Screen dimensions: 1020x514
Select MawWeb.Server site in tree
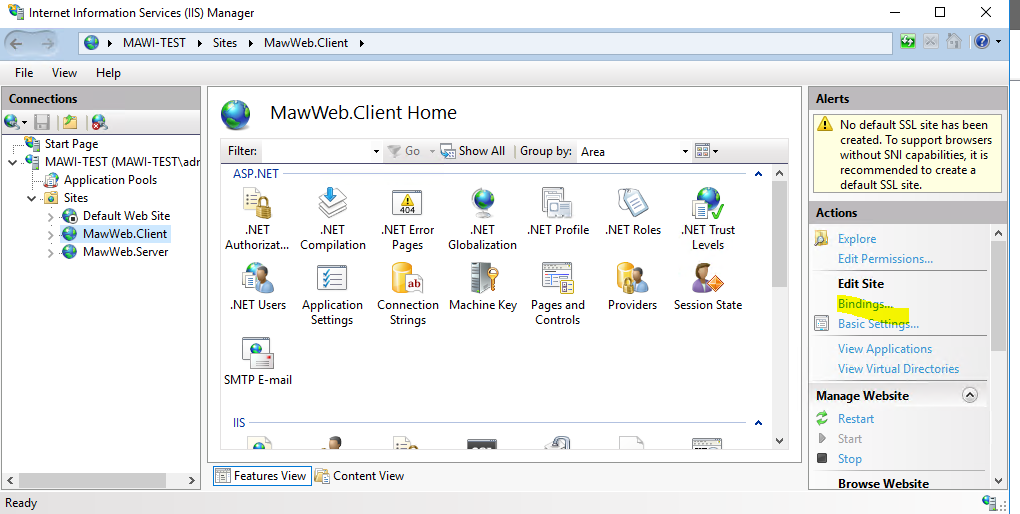(126, 252)
